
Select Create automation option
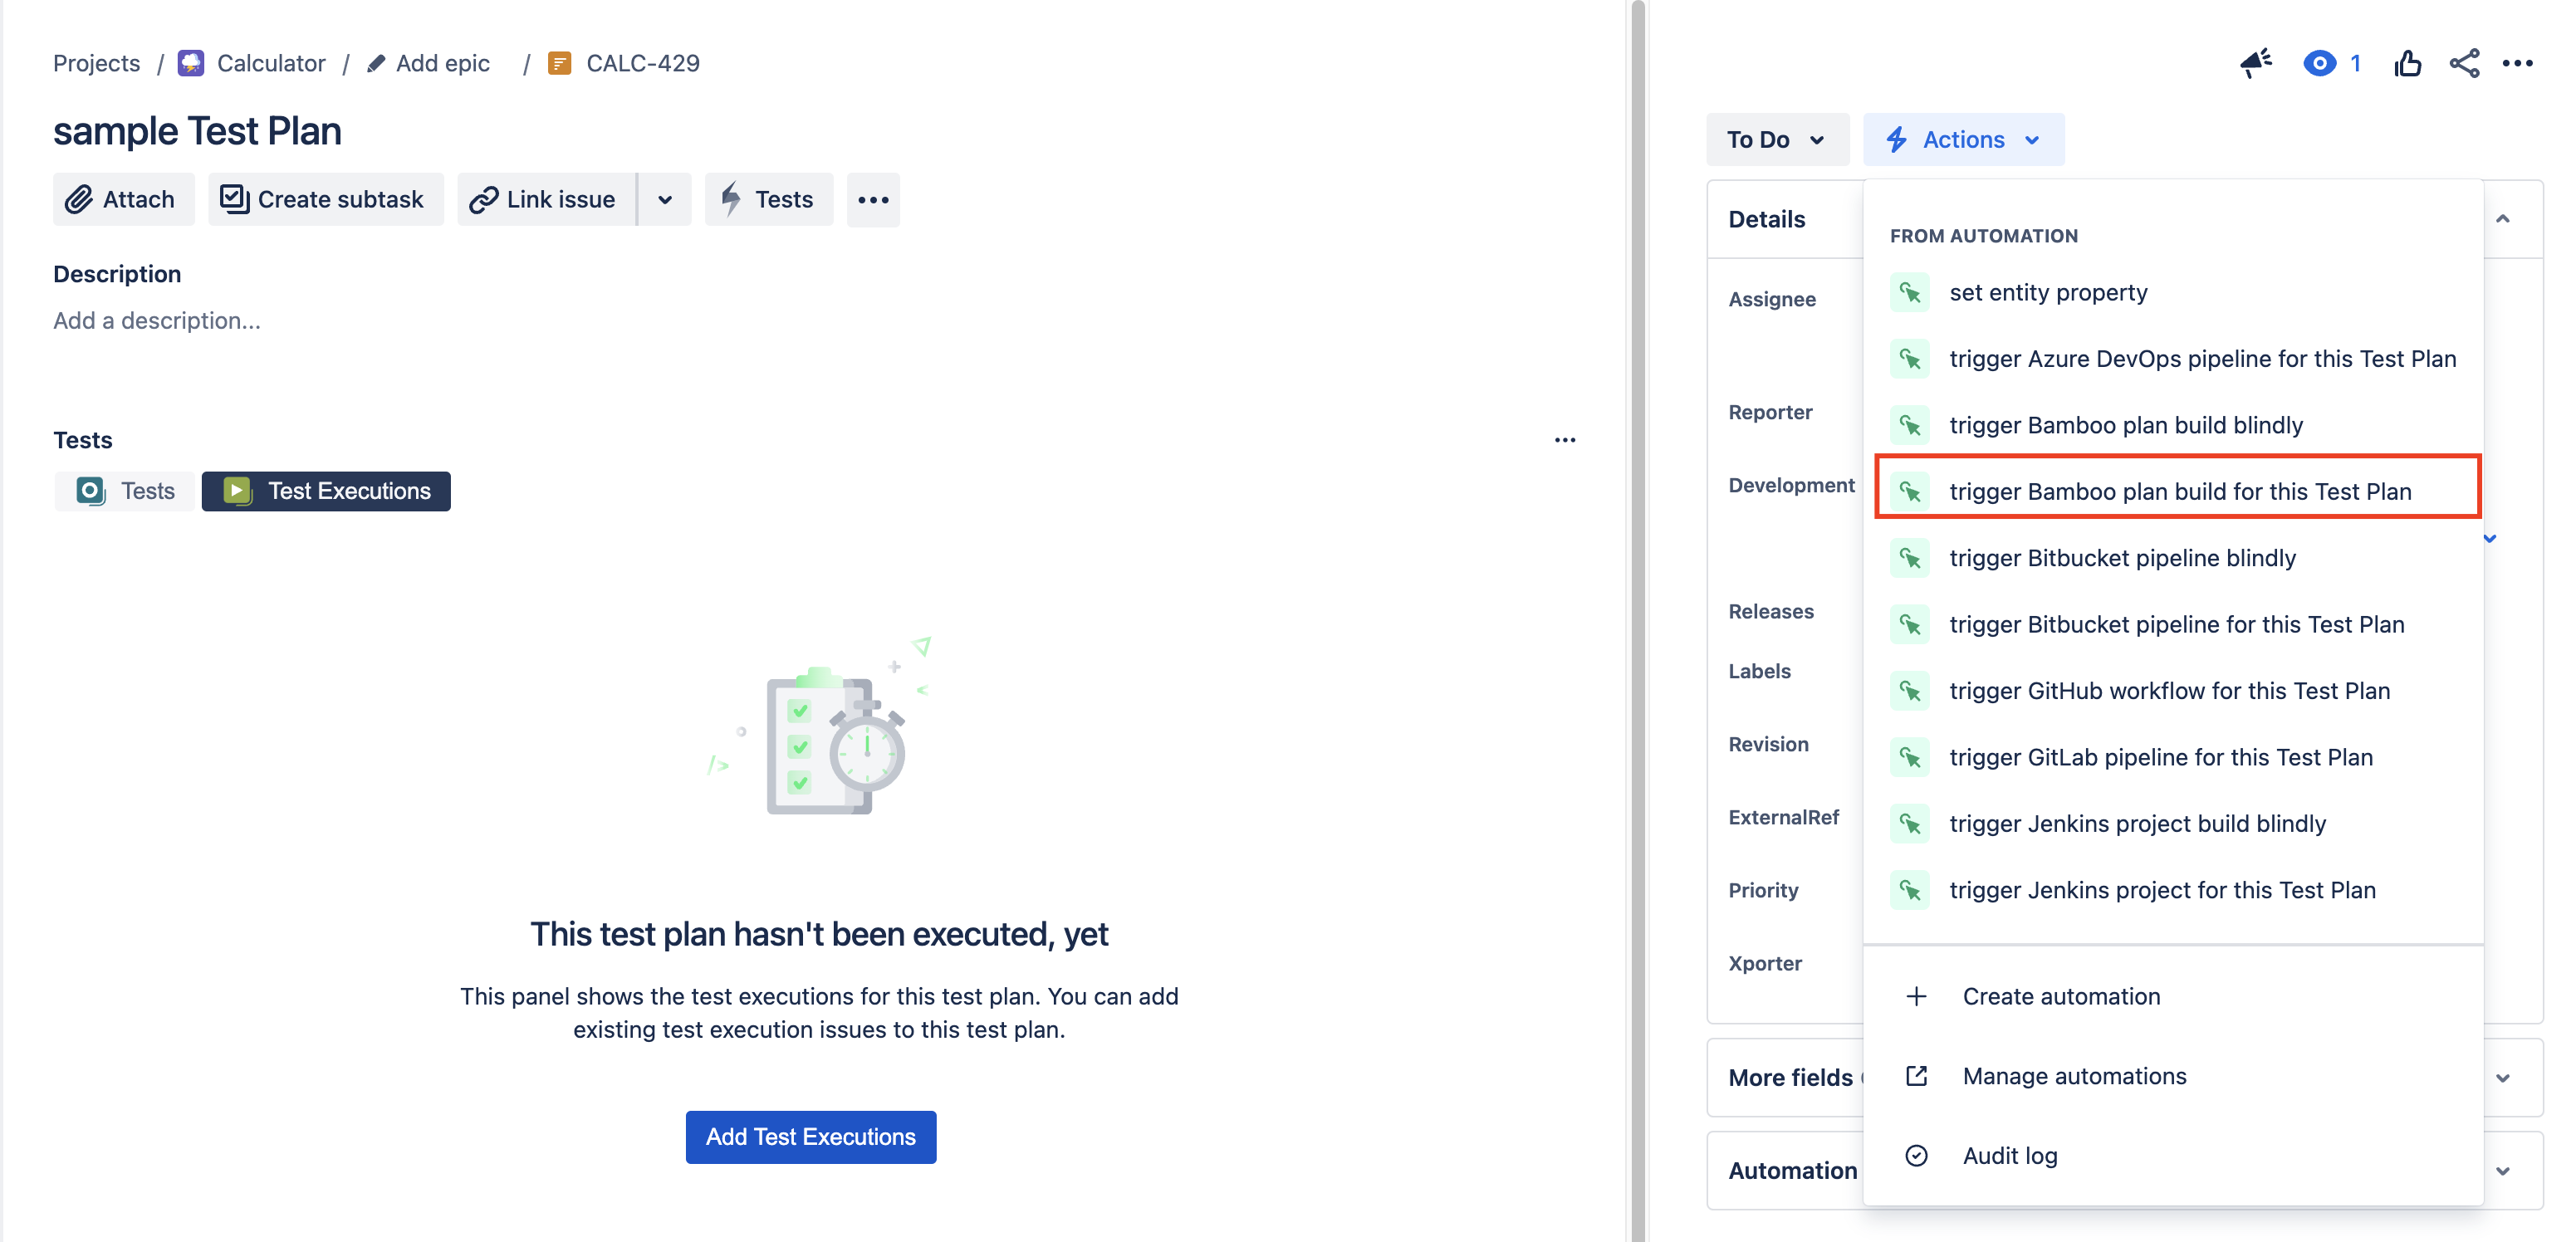coord(2061,996)
